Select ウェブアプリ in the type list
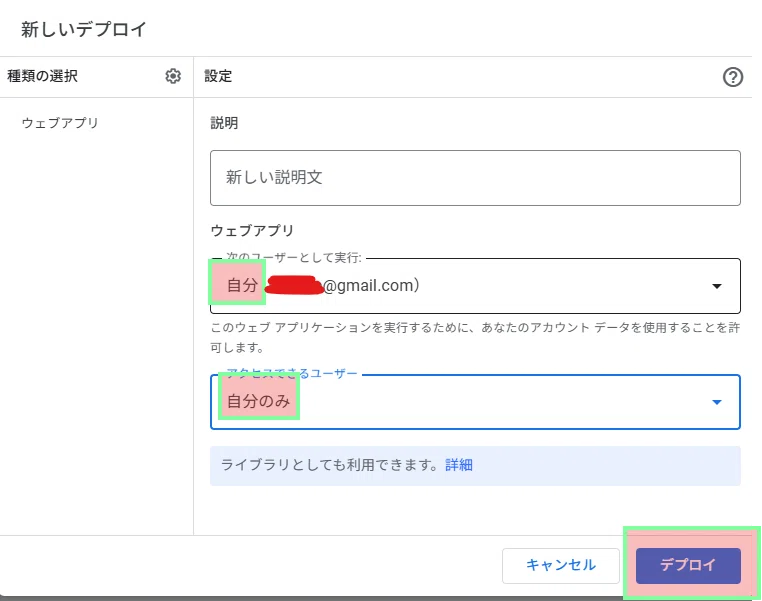Screen dimensions: 762x601 (x=60, y=123)
